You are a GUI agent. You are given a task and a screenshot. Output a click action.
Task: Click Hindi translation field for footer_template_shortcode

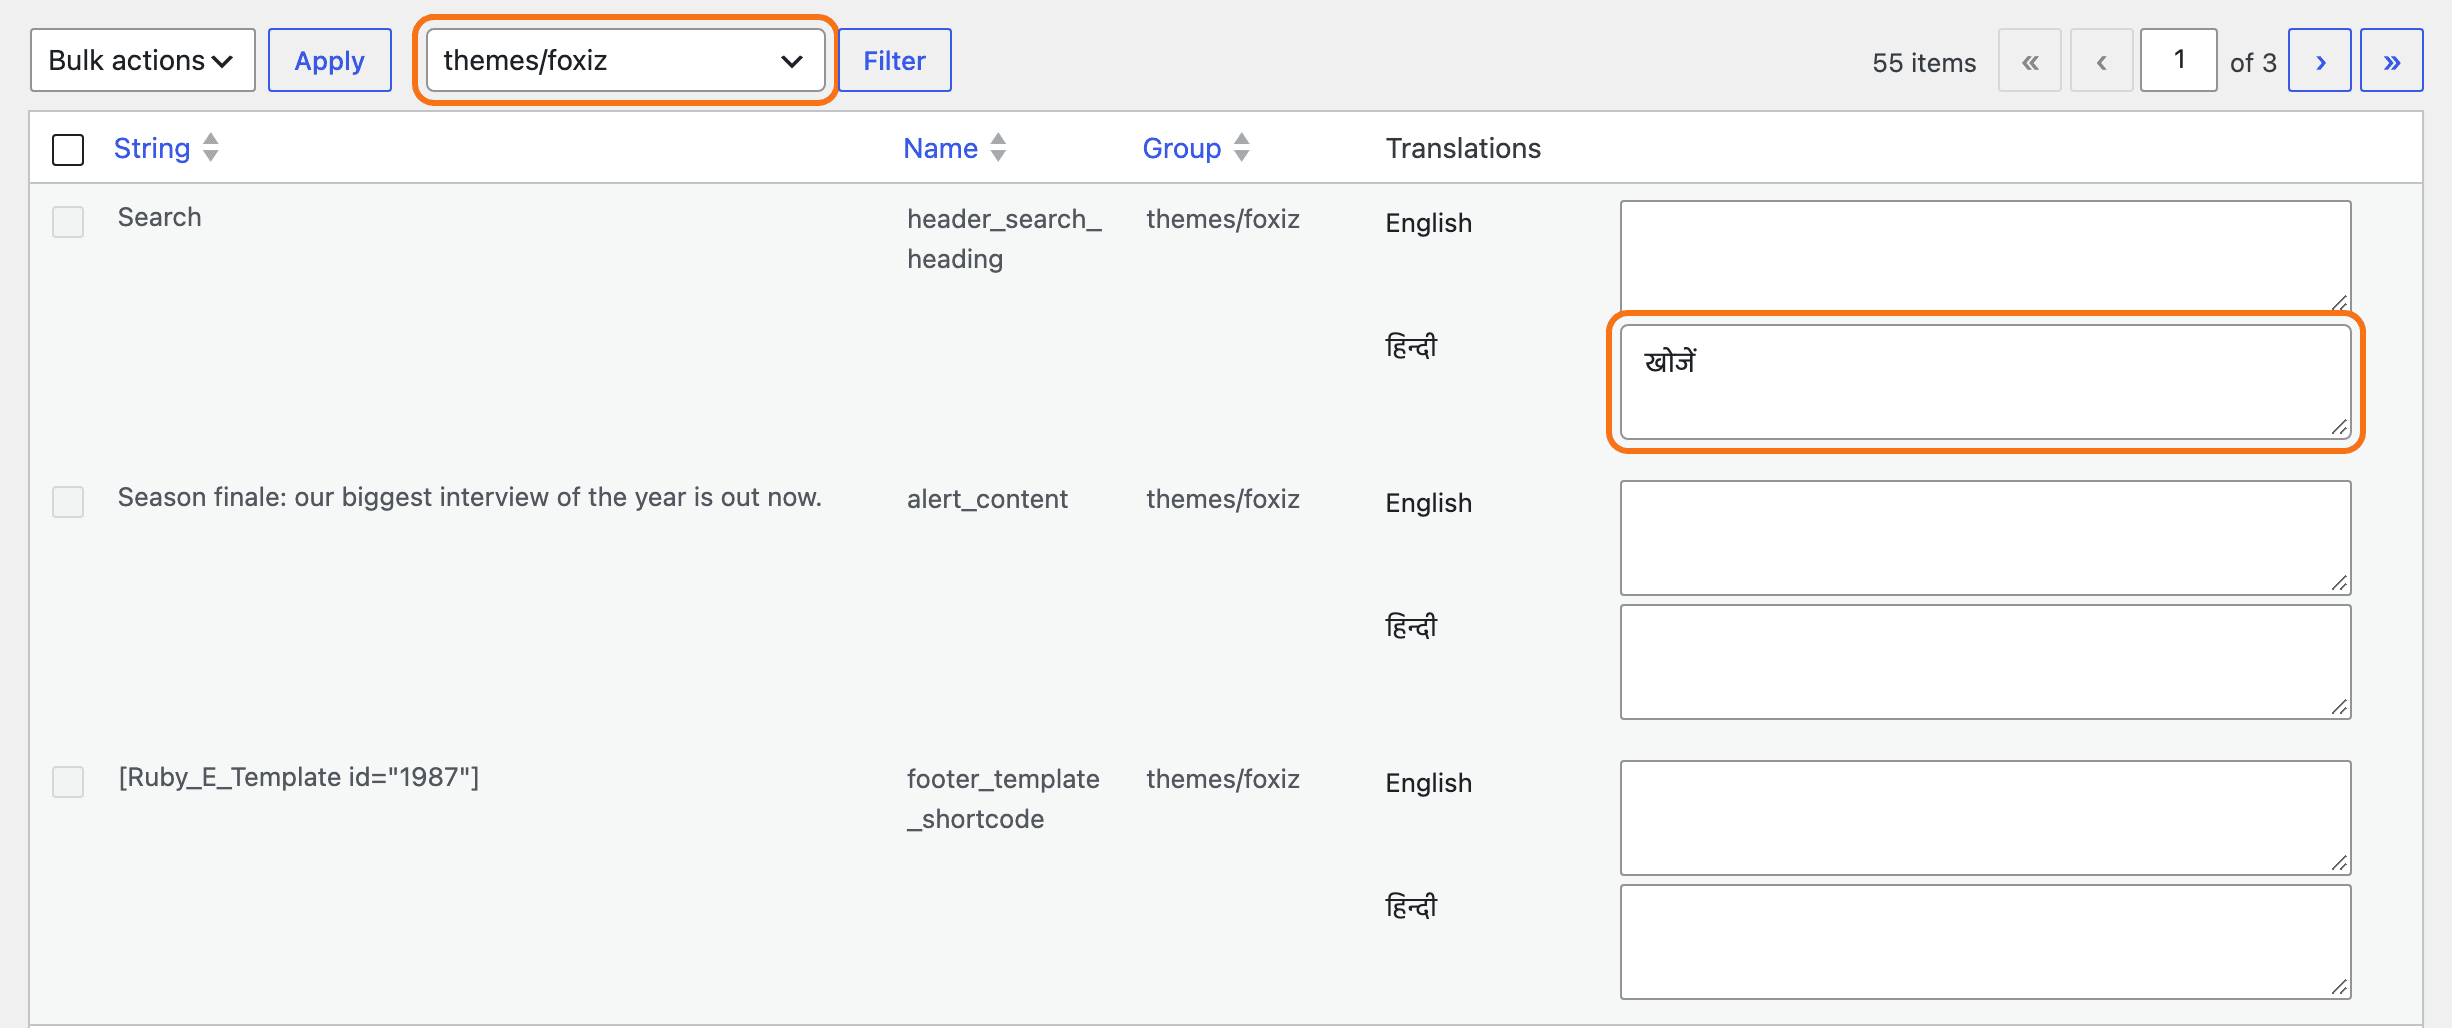tap(1985, 941)
